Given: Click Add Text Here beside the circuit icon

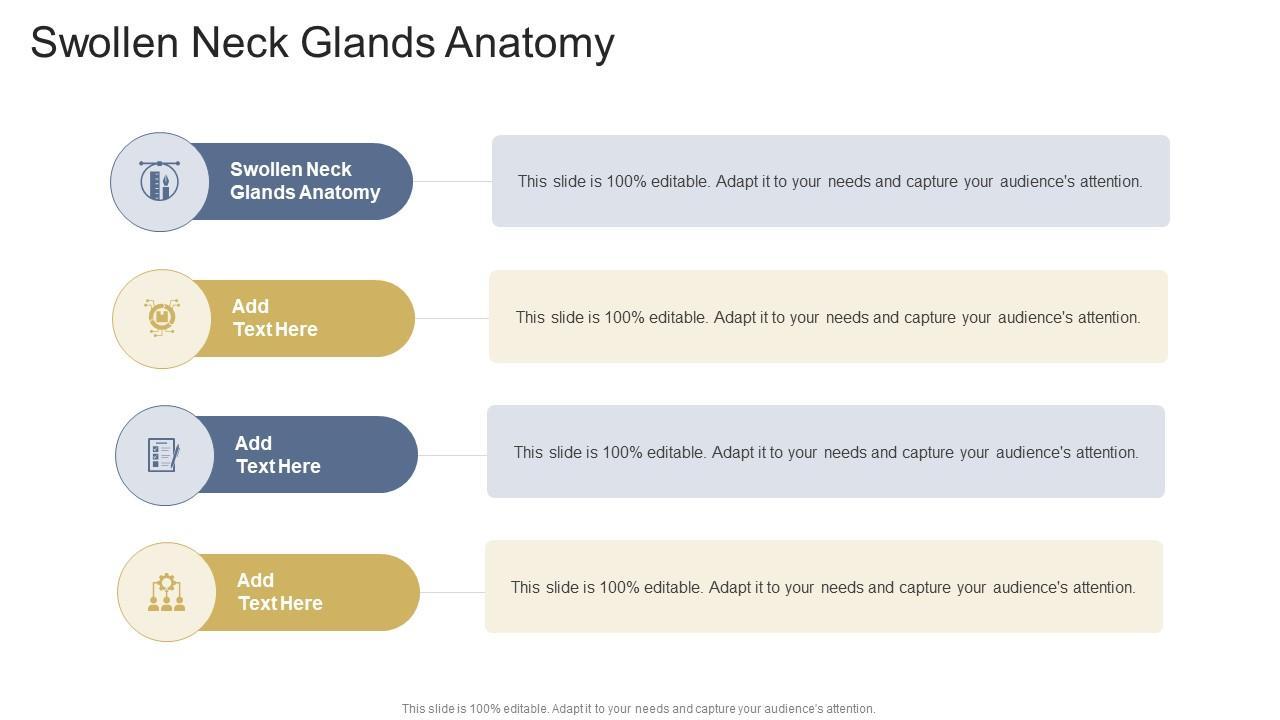Looking at the screenshot, I should [x=275, y=318].
